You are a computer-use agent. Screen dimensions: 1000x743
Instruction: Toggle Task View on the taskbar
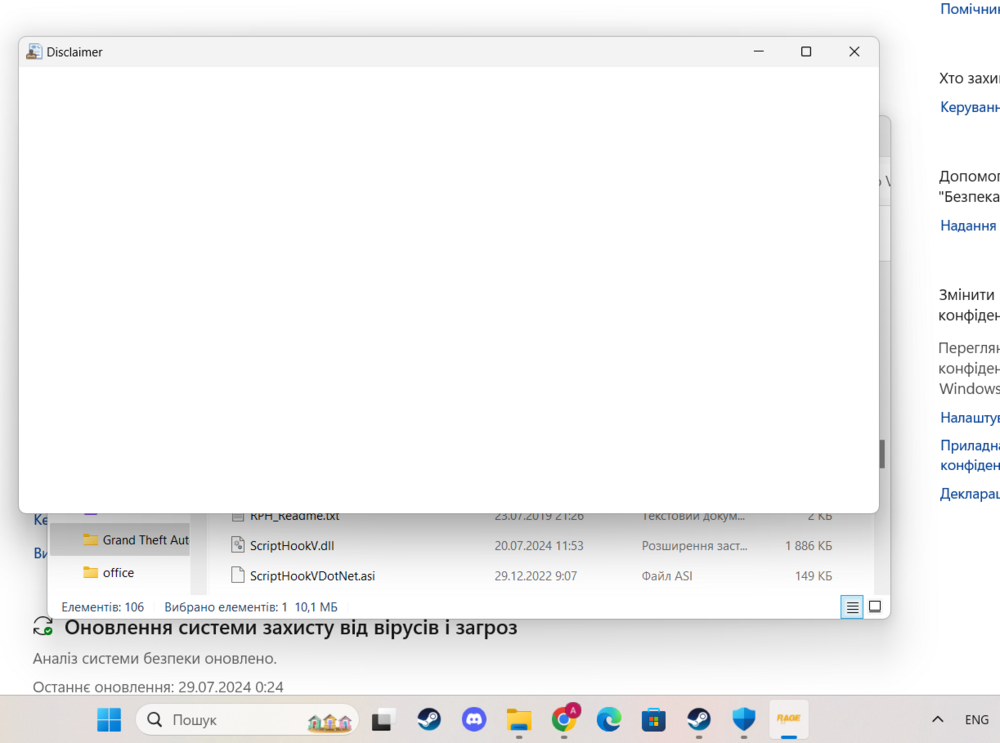tap(383, 719)
